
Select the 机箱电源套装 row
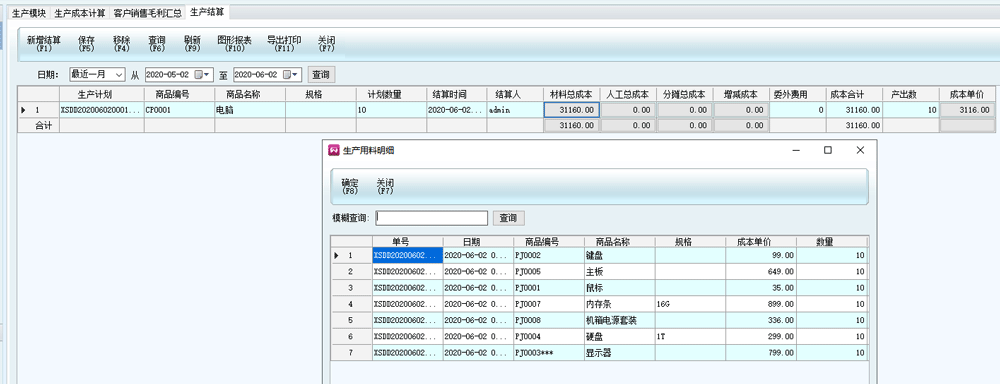[599, 320]
